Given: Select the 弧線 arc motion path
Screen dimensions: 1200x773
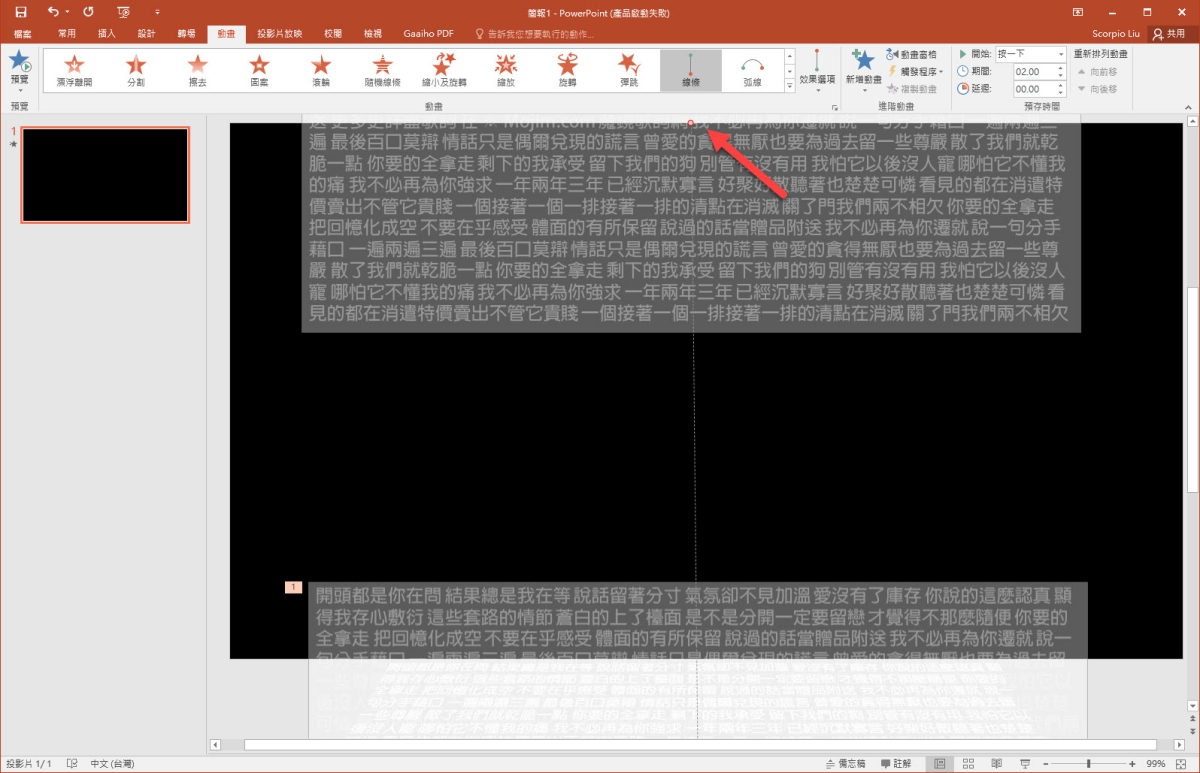Looking at the screenshot, I should tap(752, 70).
